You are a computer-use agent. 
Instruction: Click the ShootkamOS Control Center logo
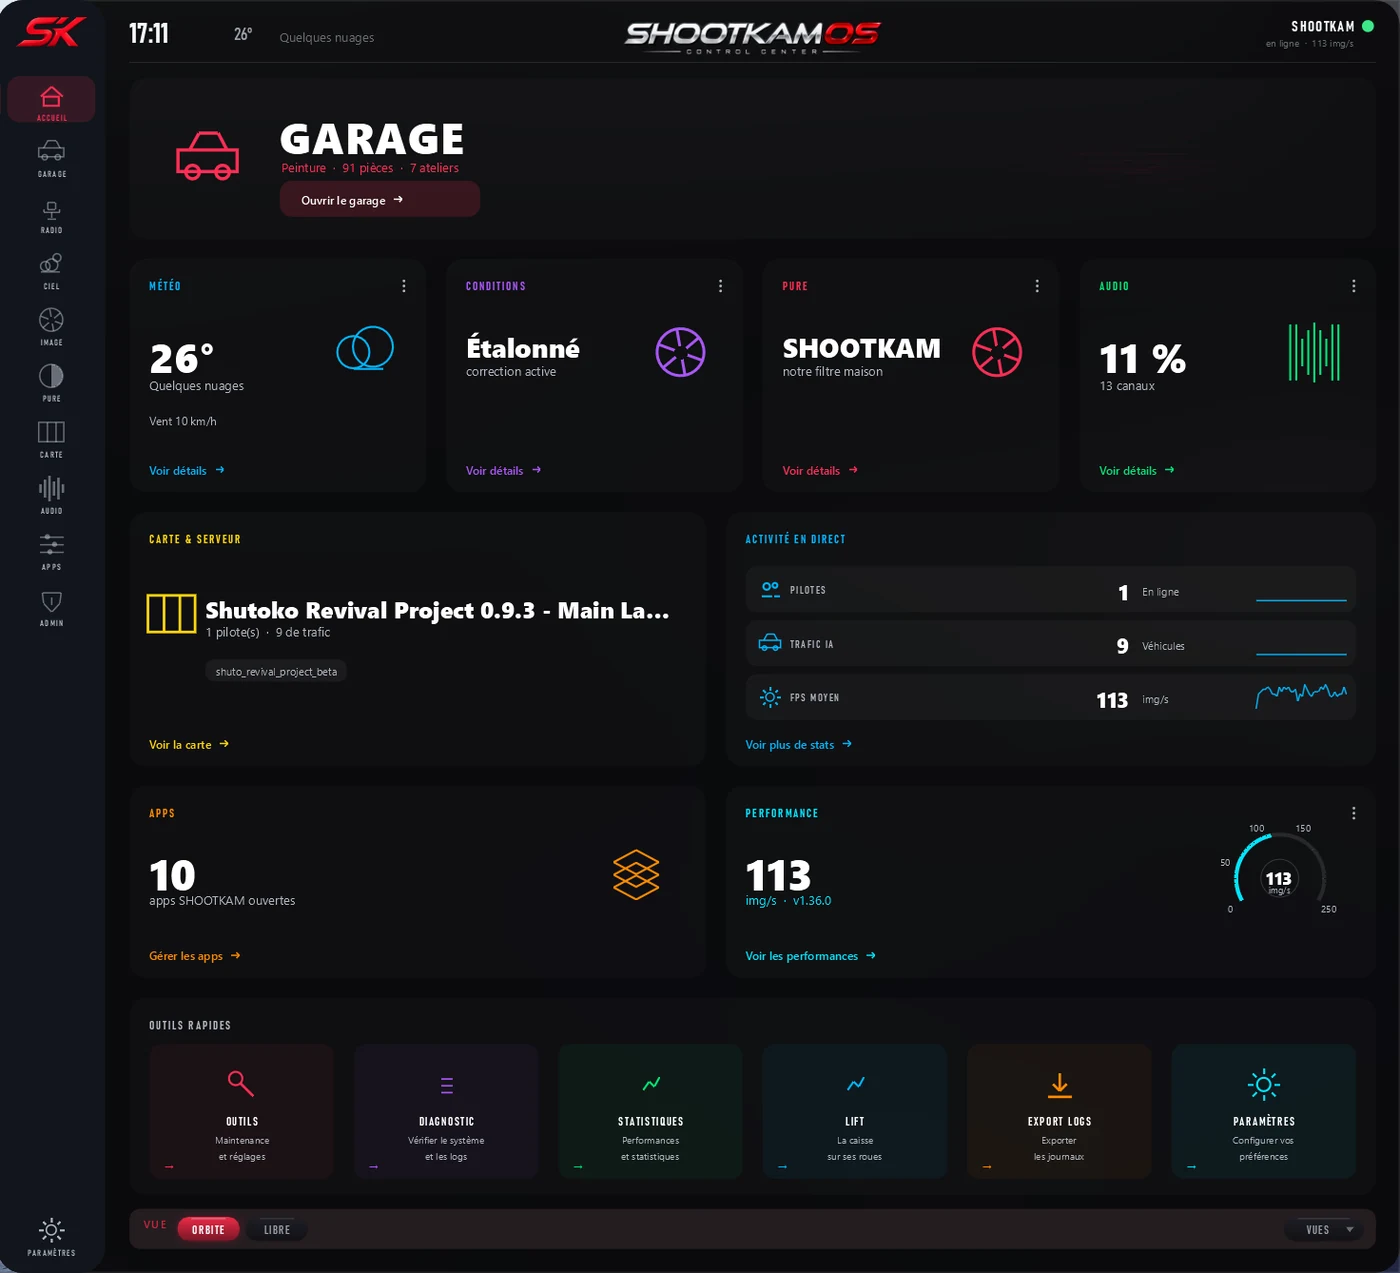[752, 37]
